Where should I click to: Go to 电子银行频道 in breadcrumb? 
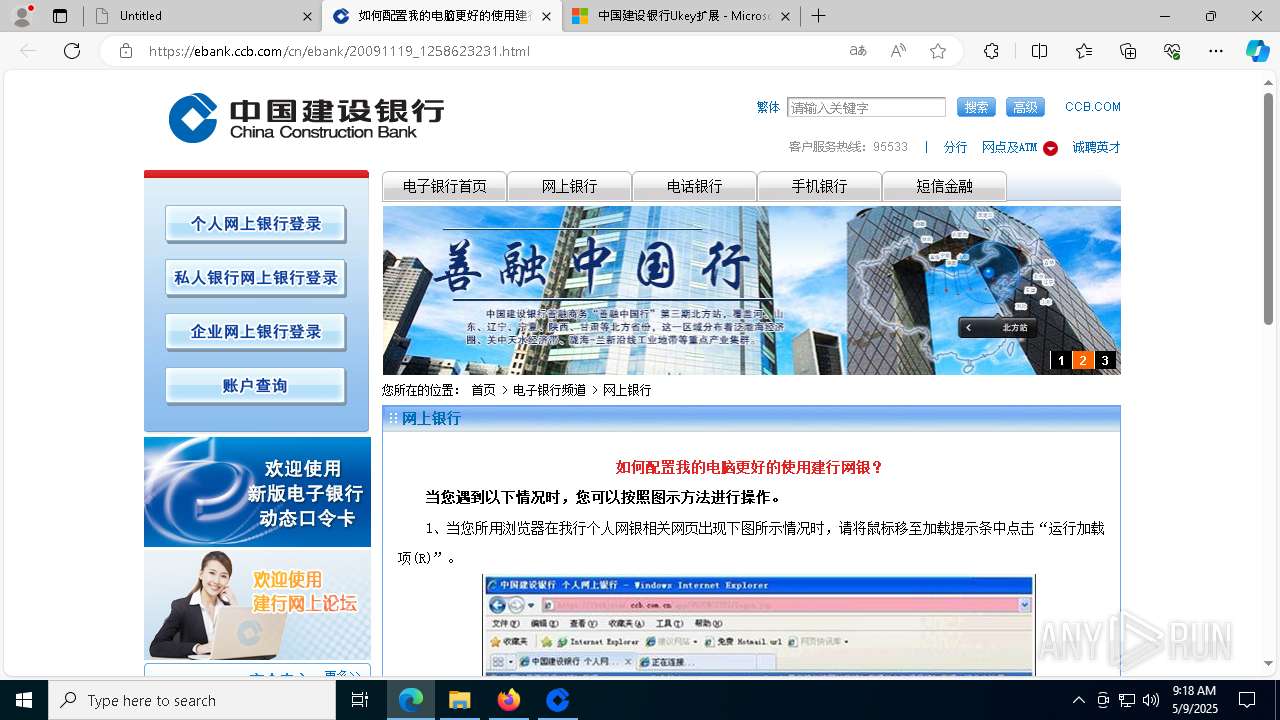549,390
